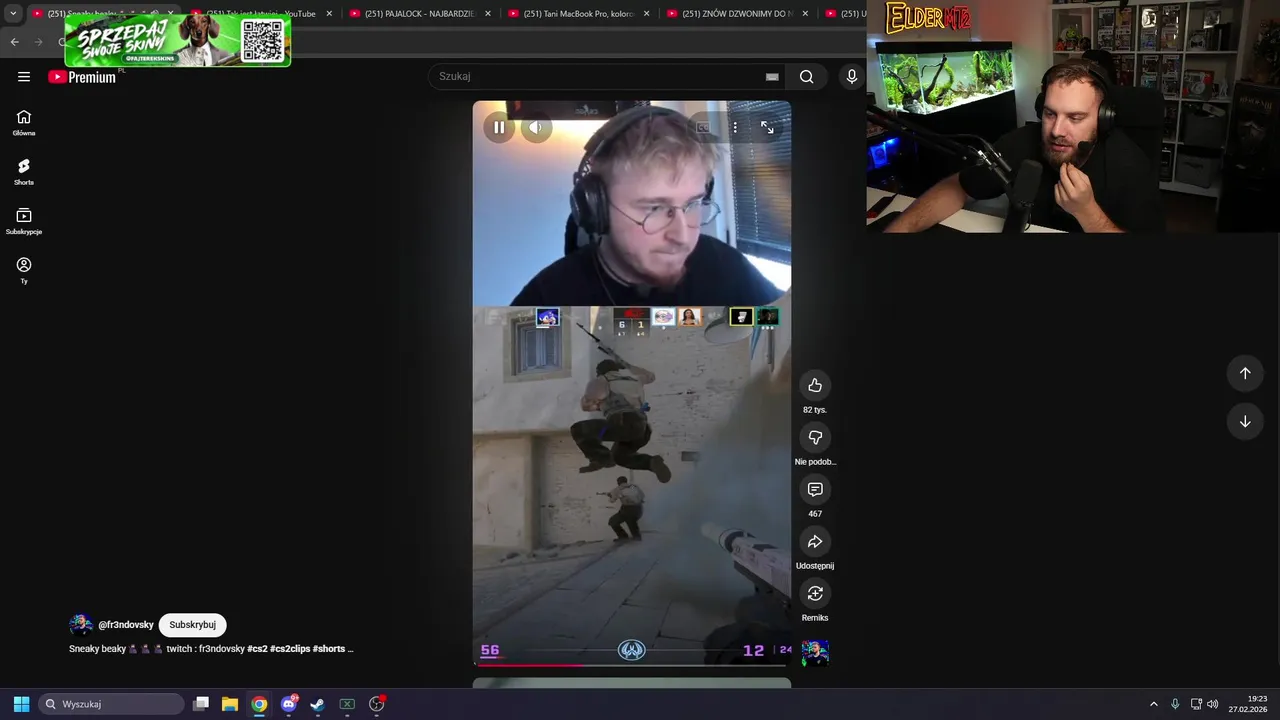Show hidden system tray icons

(x=1153, y=704)
